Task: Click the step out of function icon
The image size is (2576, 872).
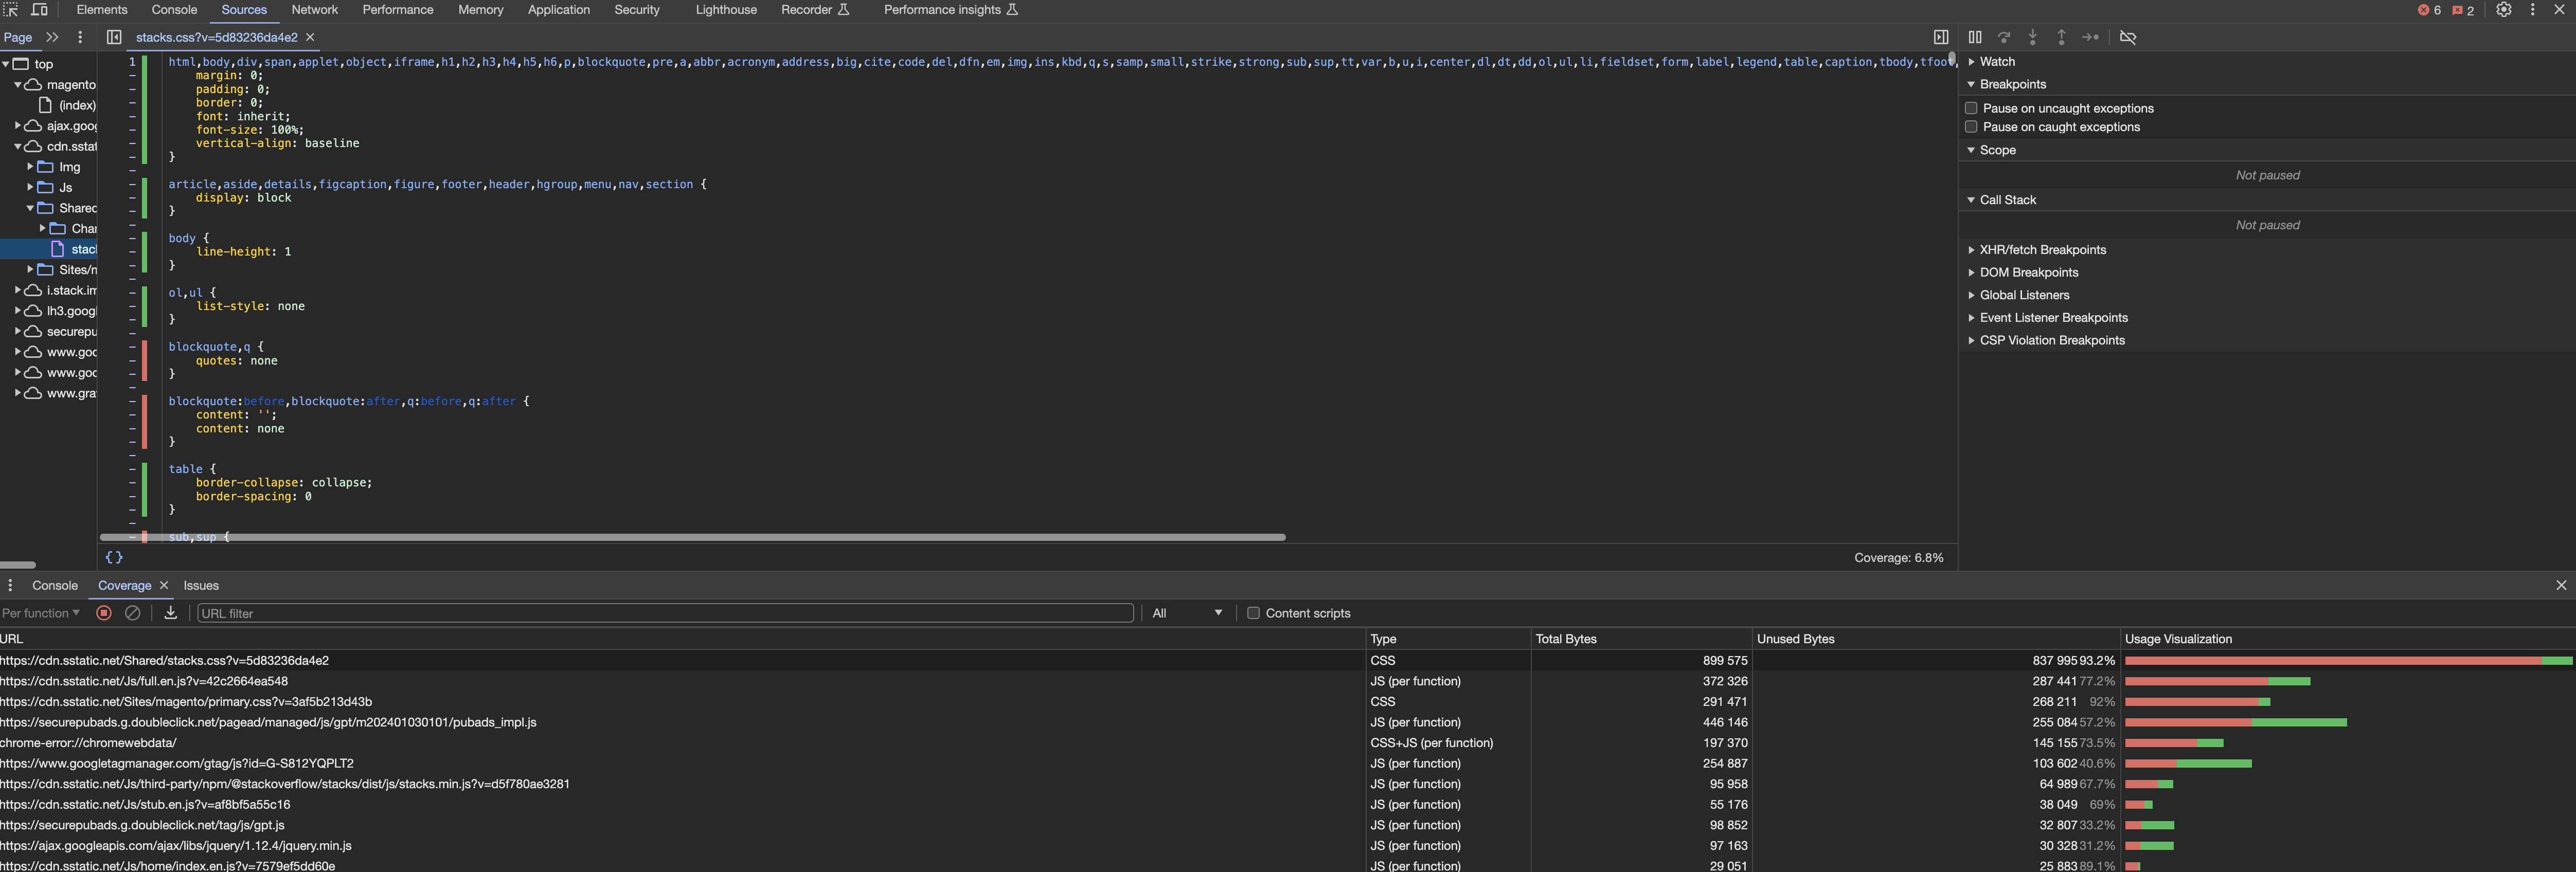Action: [x=2061, y=37]
